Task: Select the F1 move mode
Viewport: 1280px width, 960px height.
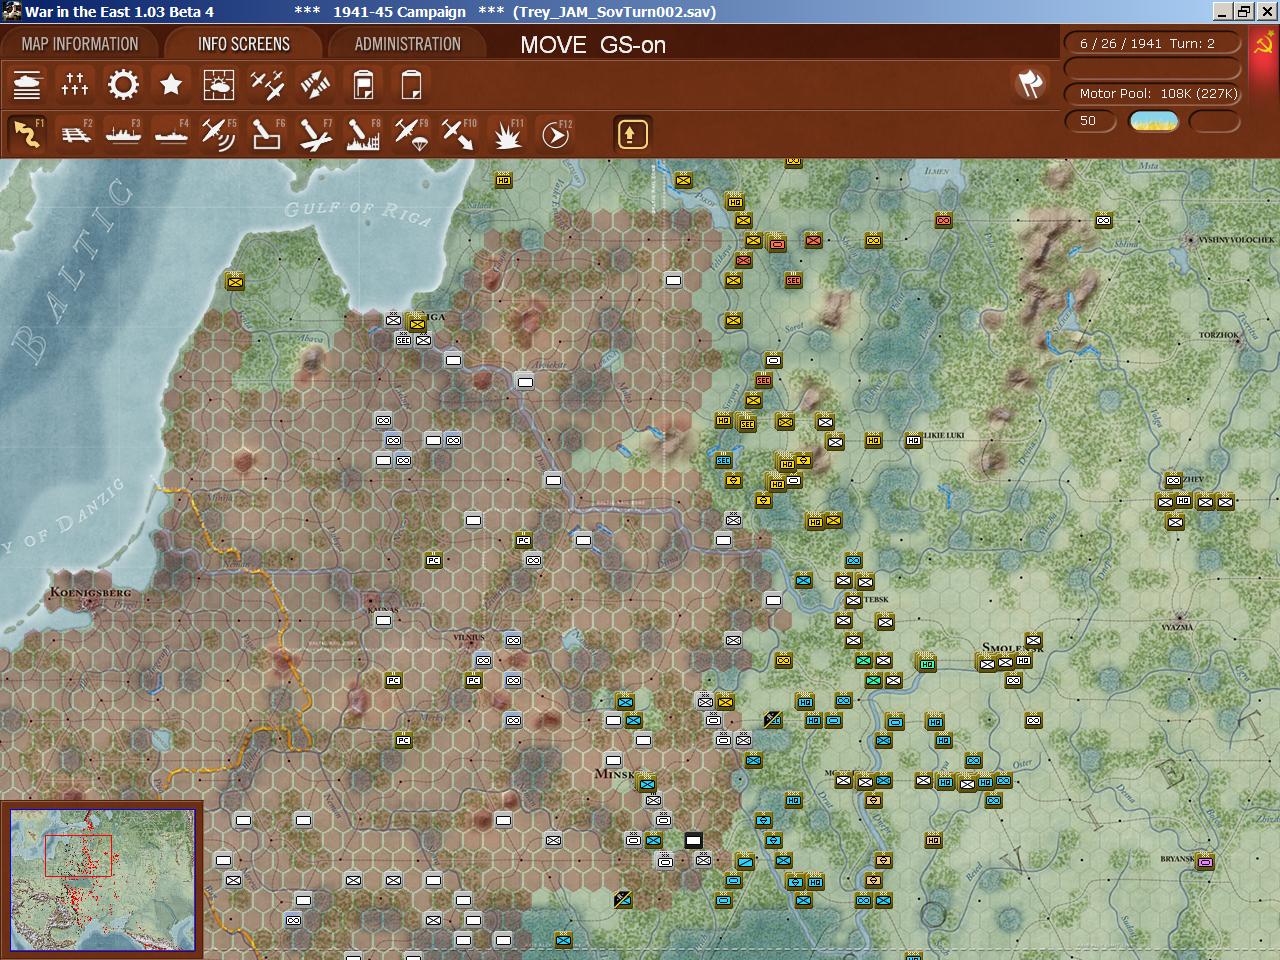Action: pyautogui.click(x=27, y=133)
